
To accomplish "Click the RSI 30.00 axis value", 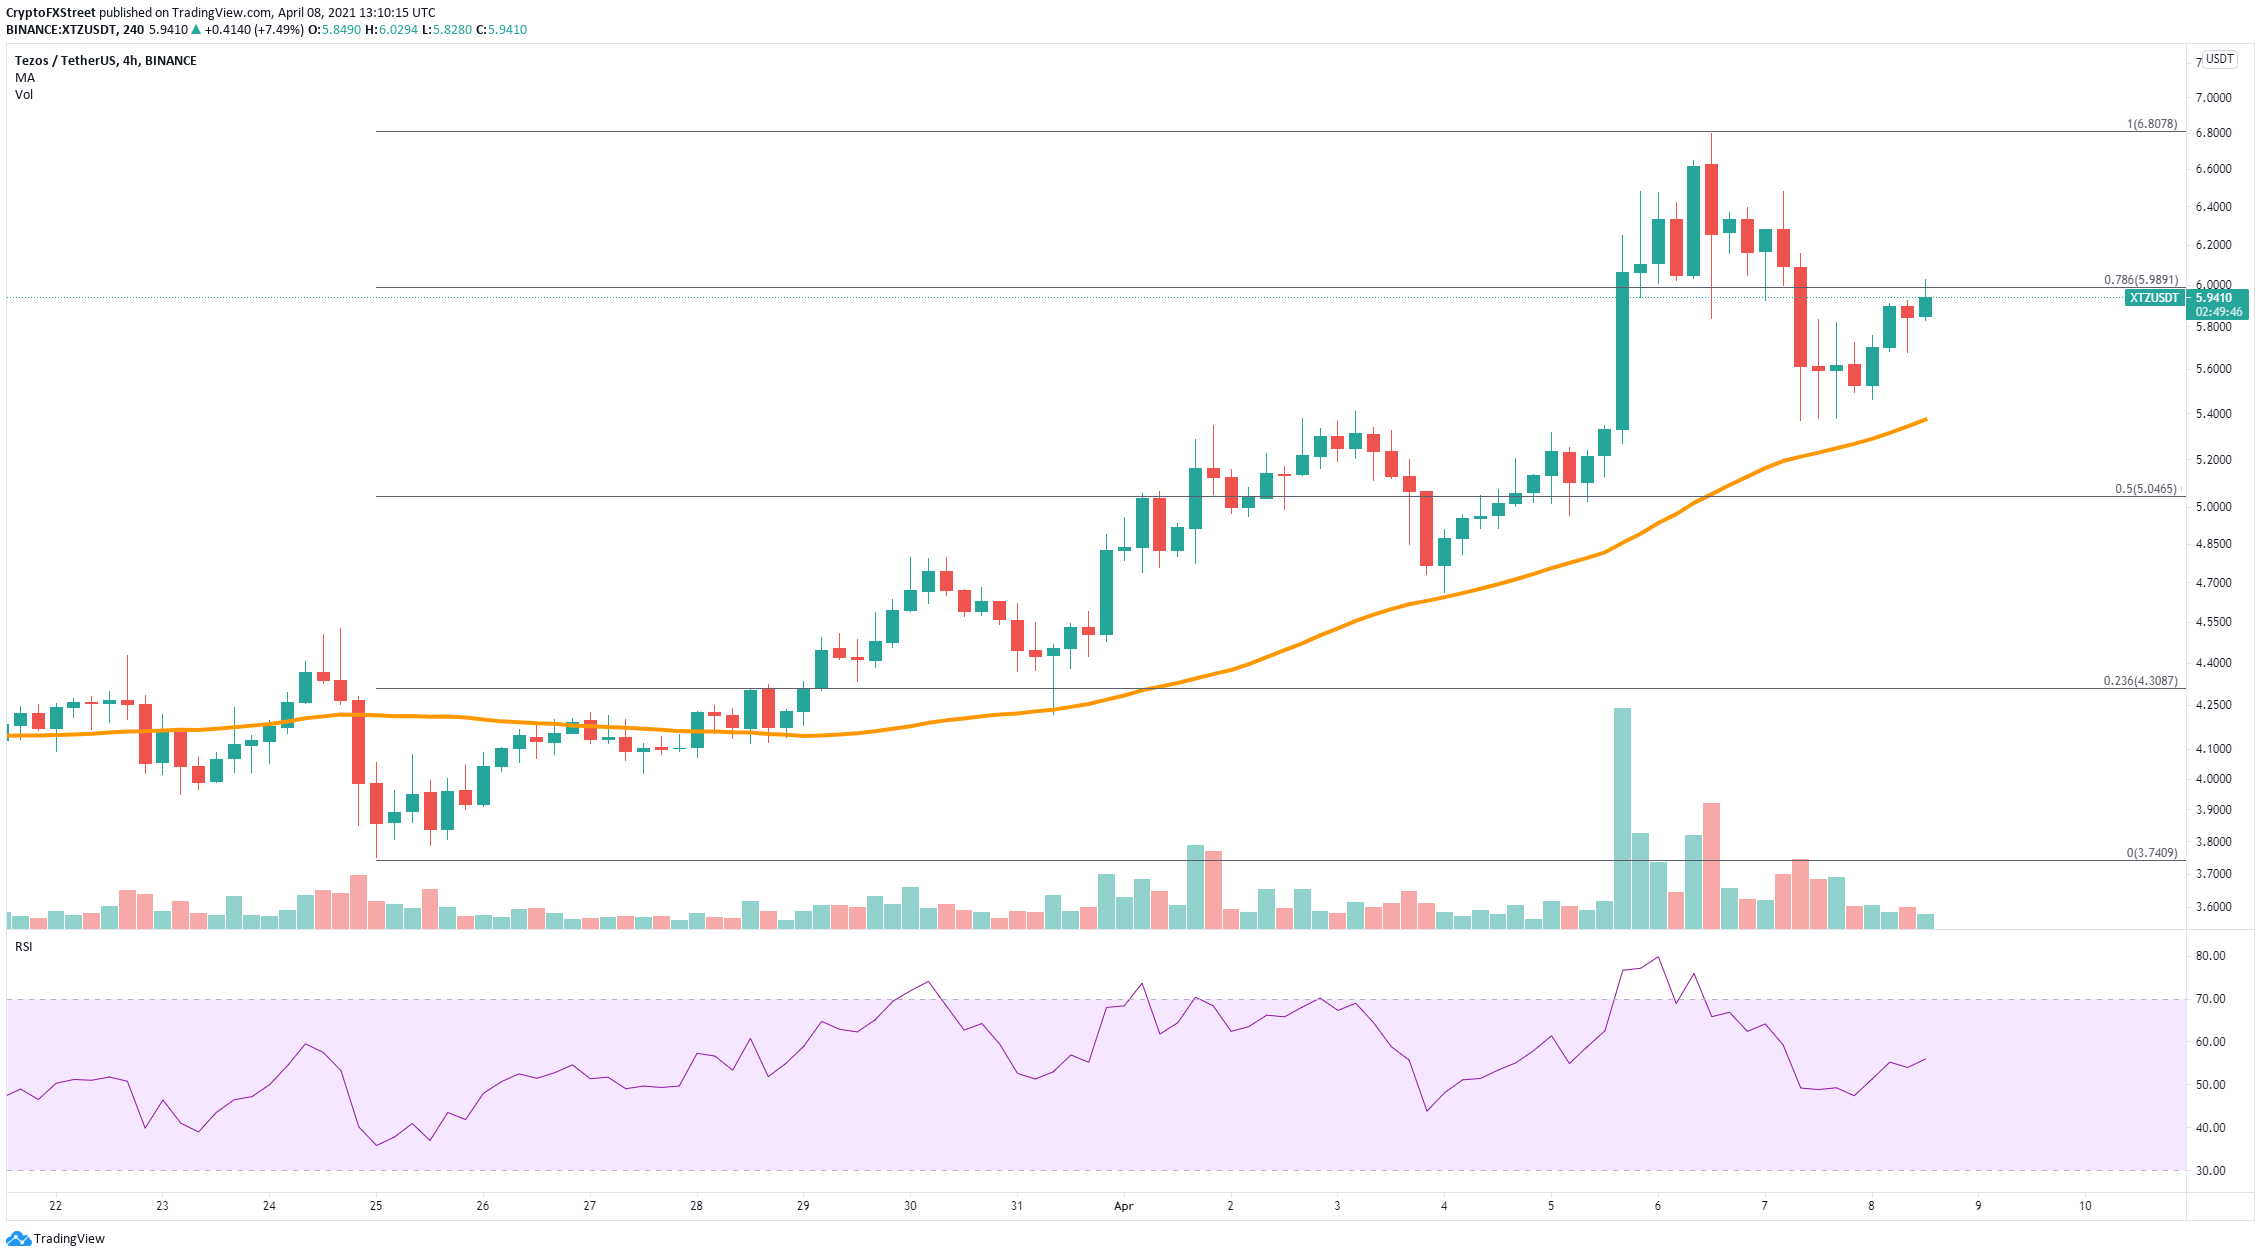I will (2210, 1171).
